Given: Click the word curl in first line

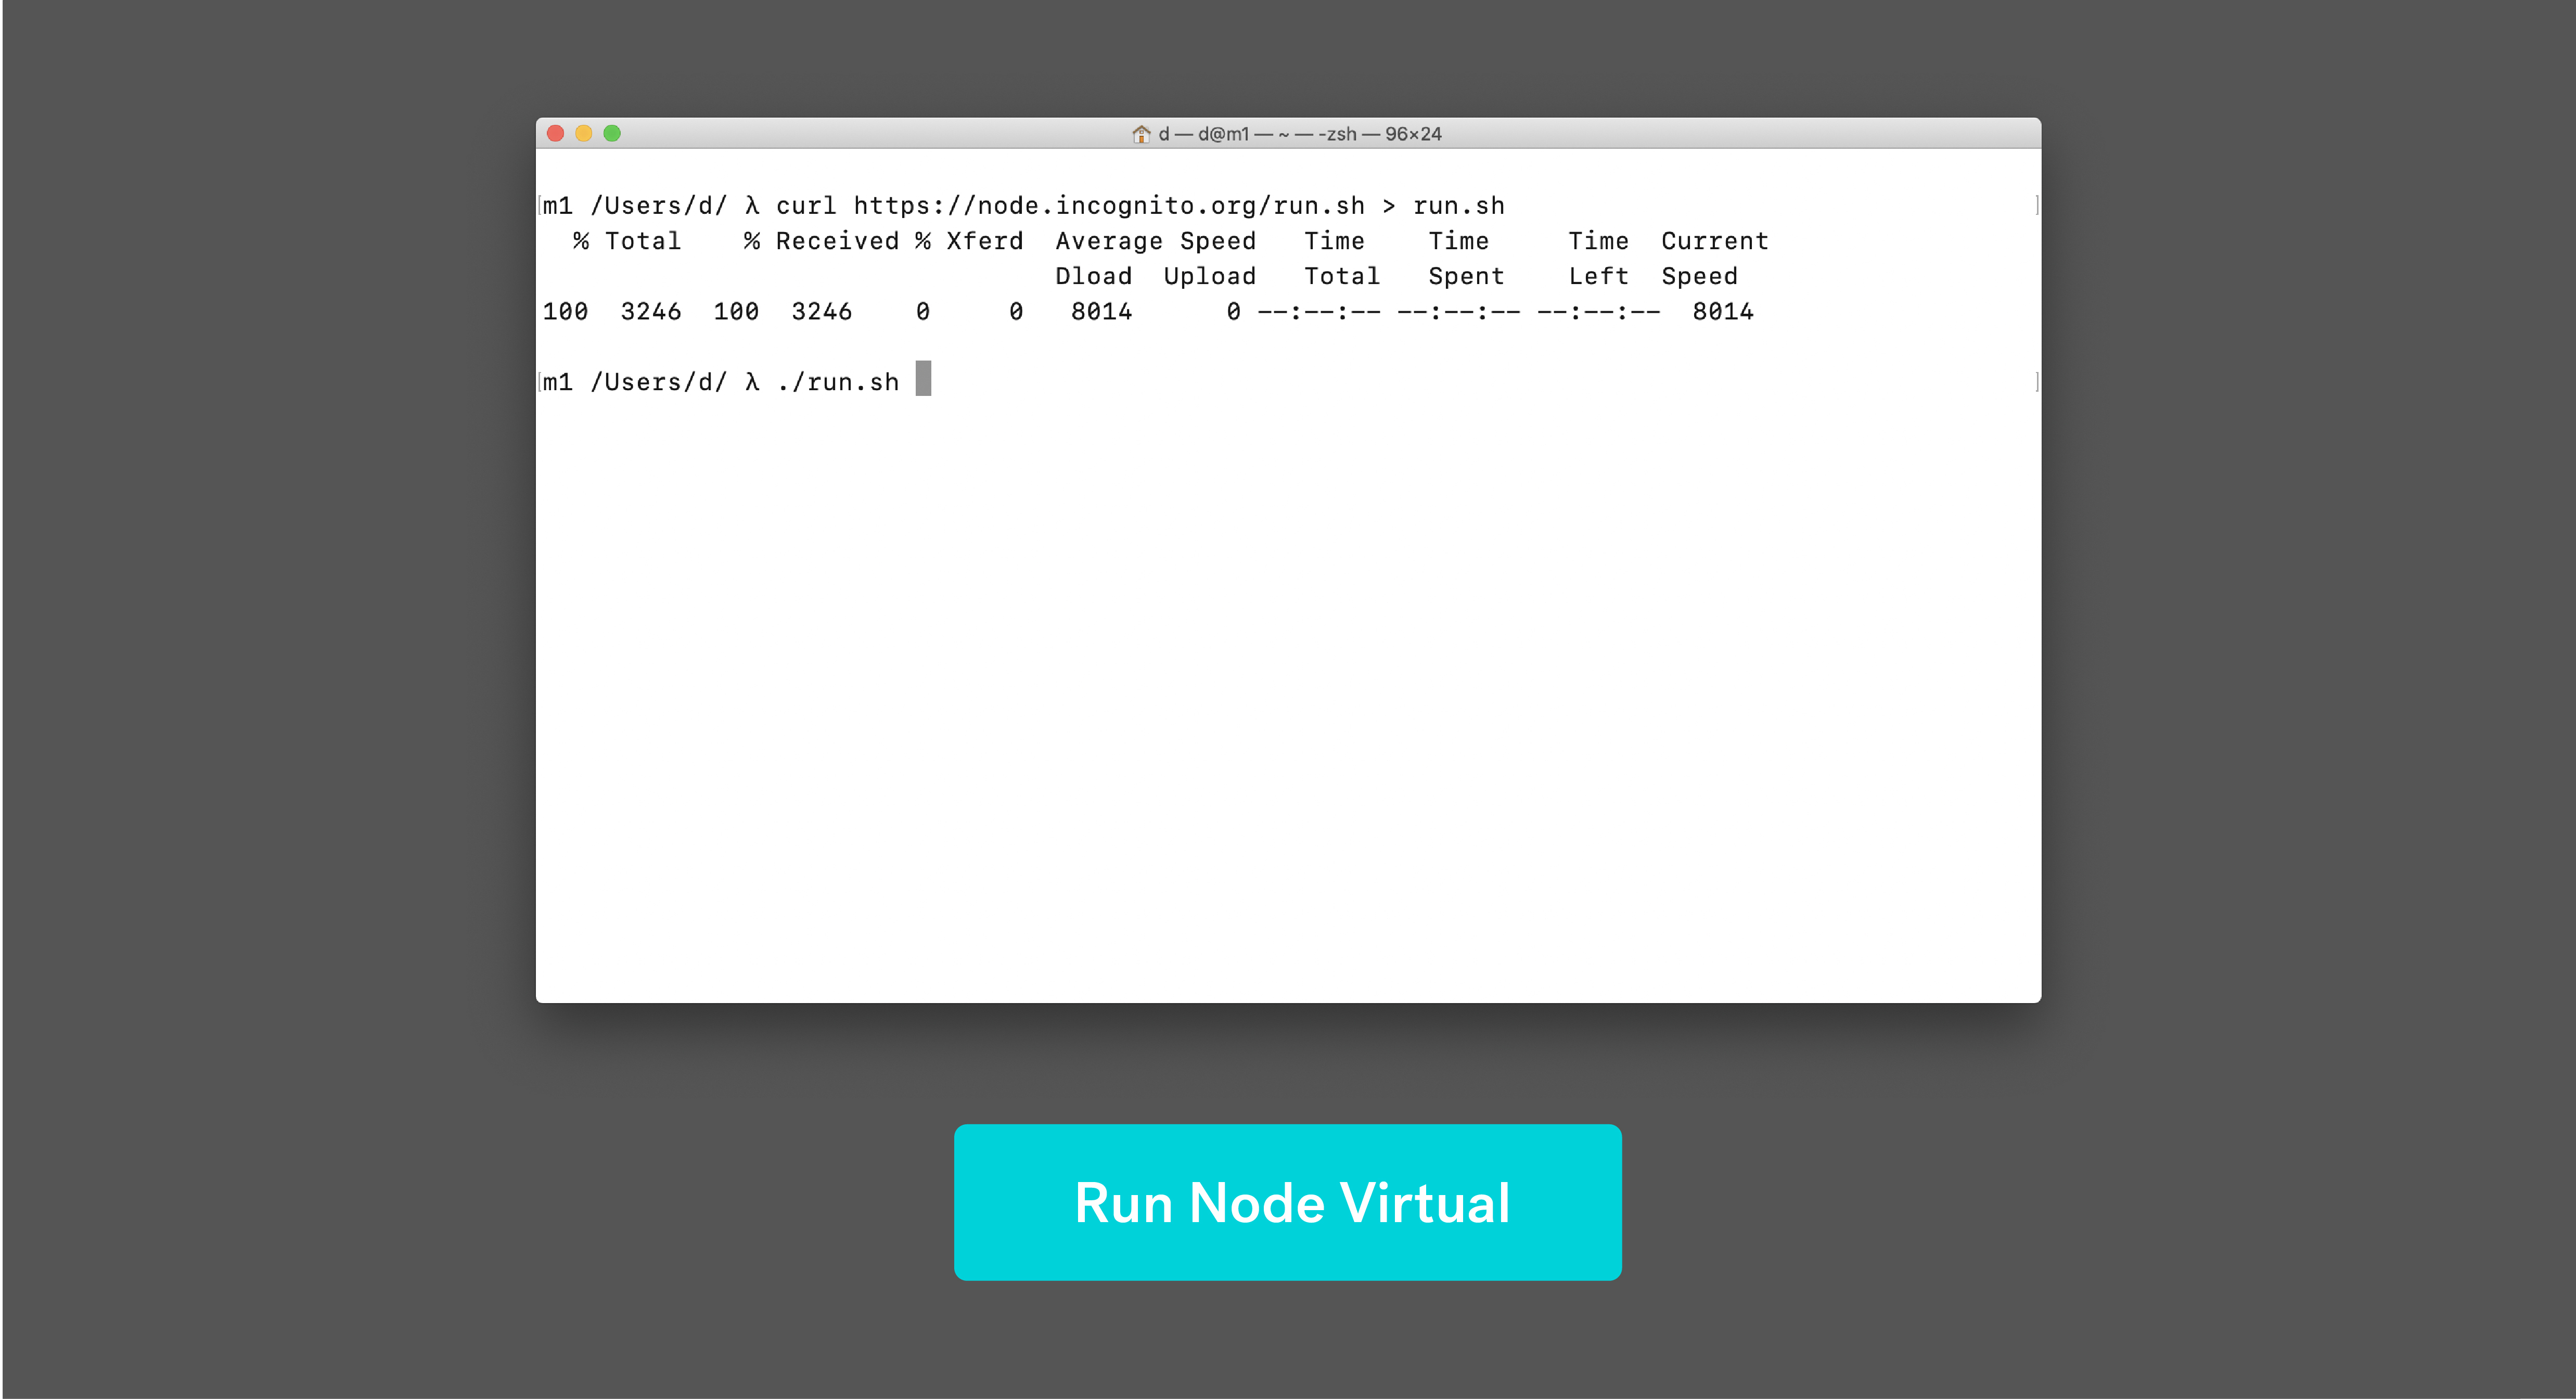Looking at the screenshot, I should tap(806, 205).
